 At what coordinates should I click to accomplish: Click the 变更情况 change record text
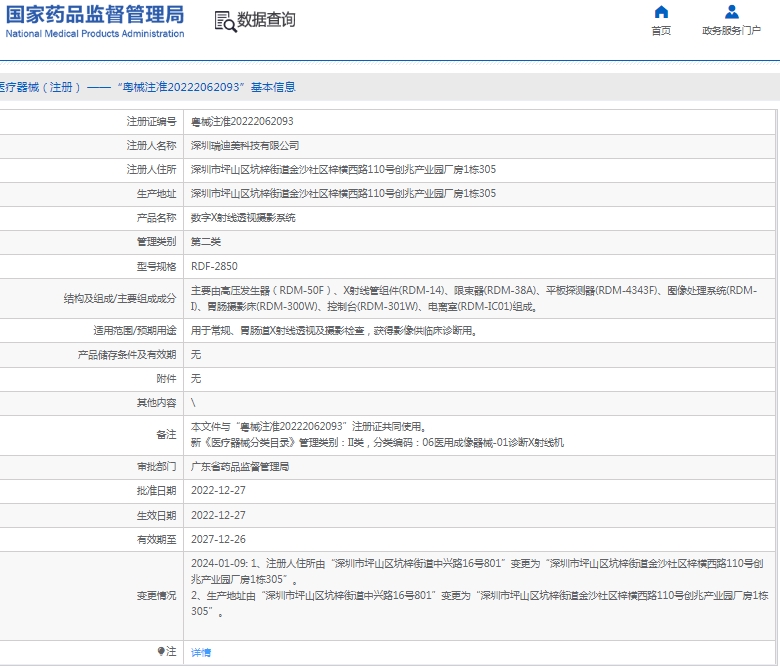(480, 587)
